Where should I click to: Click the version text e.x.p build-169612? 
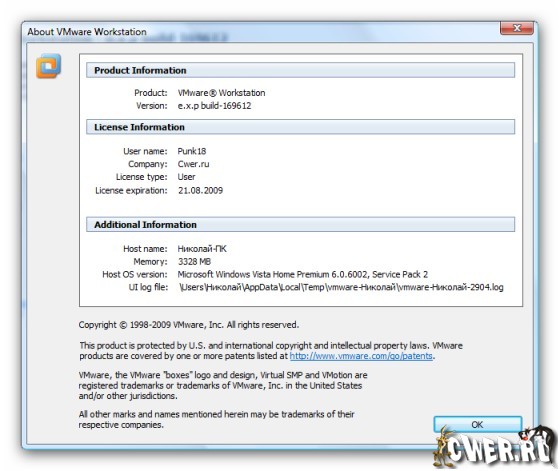[x=215, y=106]
